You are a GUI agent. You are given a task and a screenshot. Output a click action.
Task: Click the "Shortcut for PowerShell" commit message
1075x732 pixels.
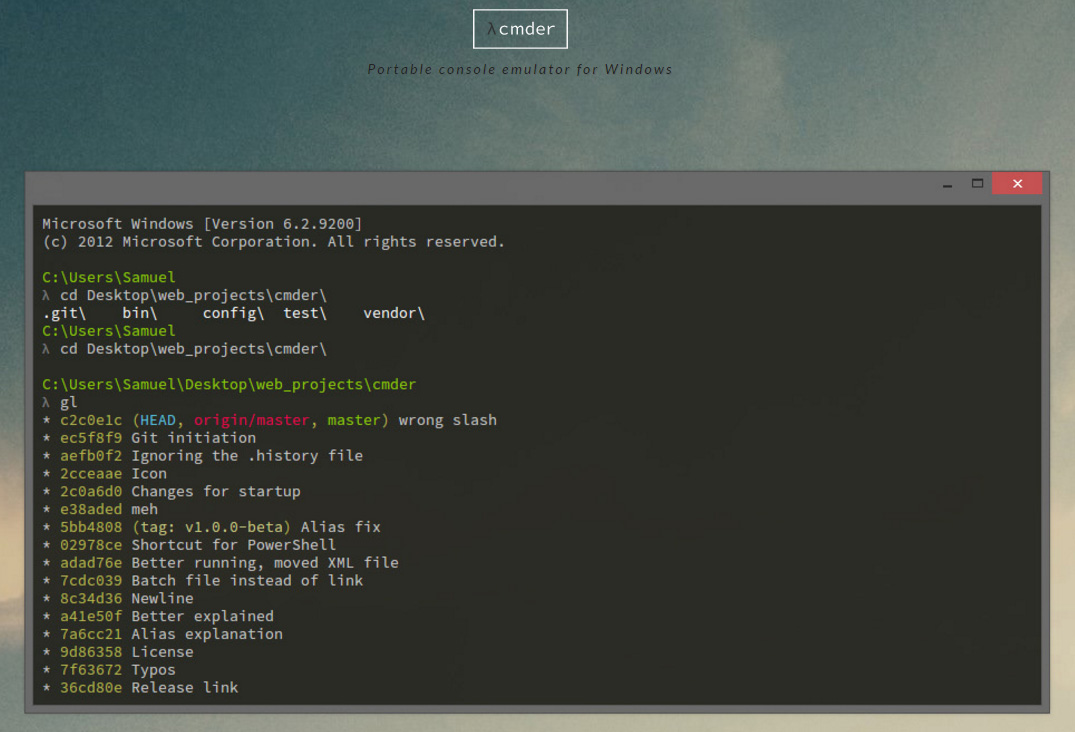(x=234, y=545)
